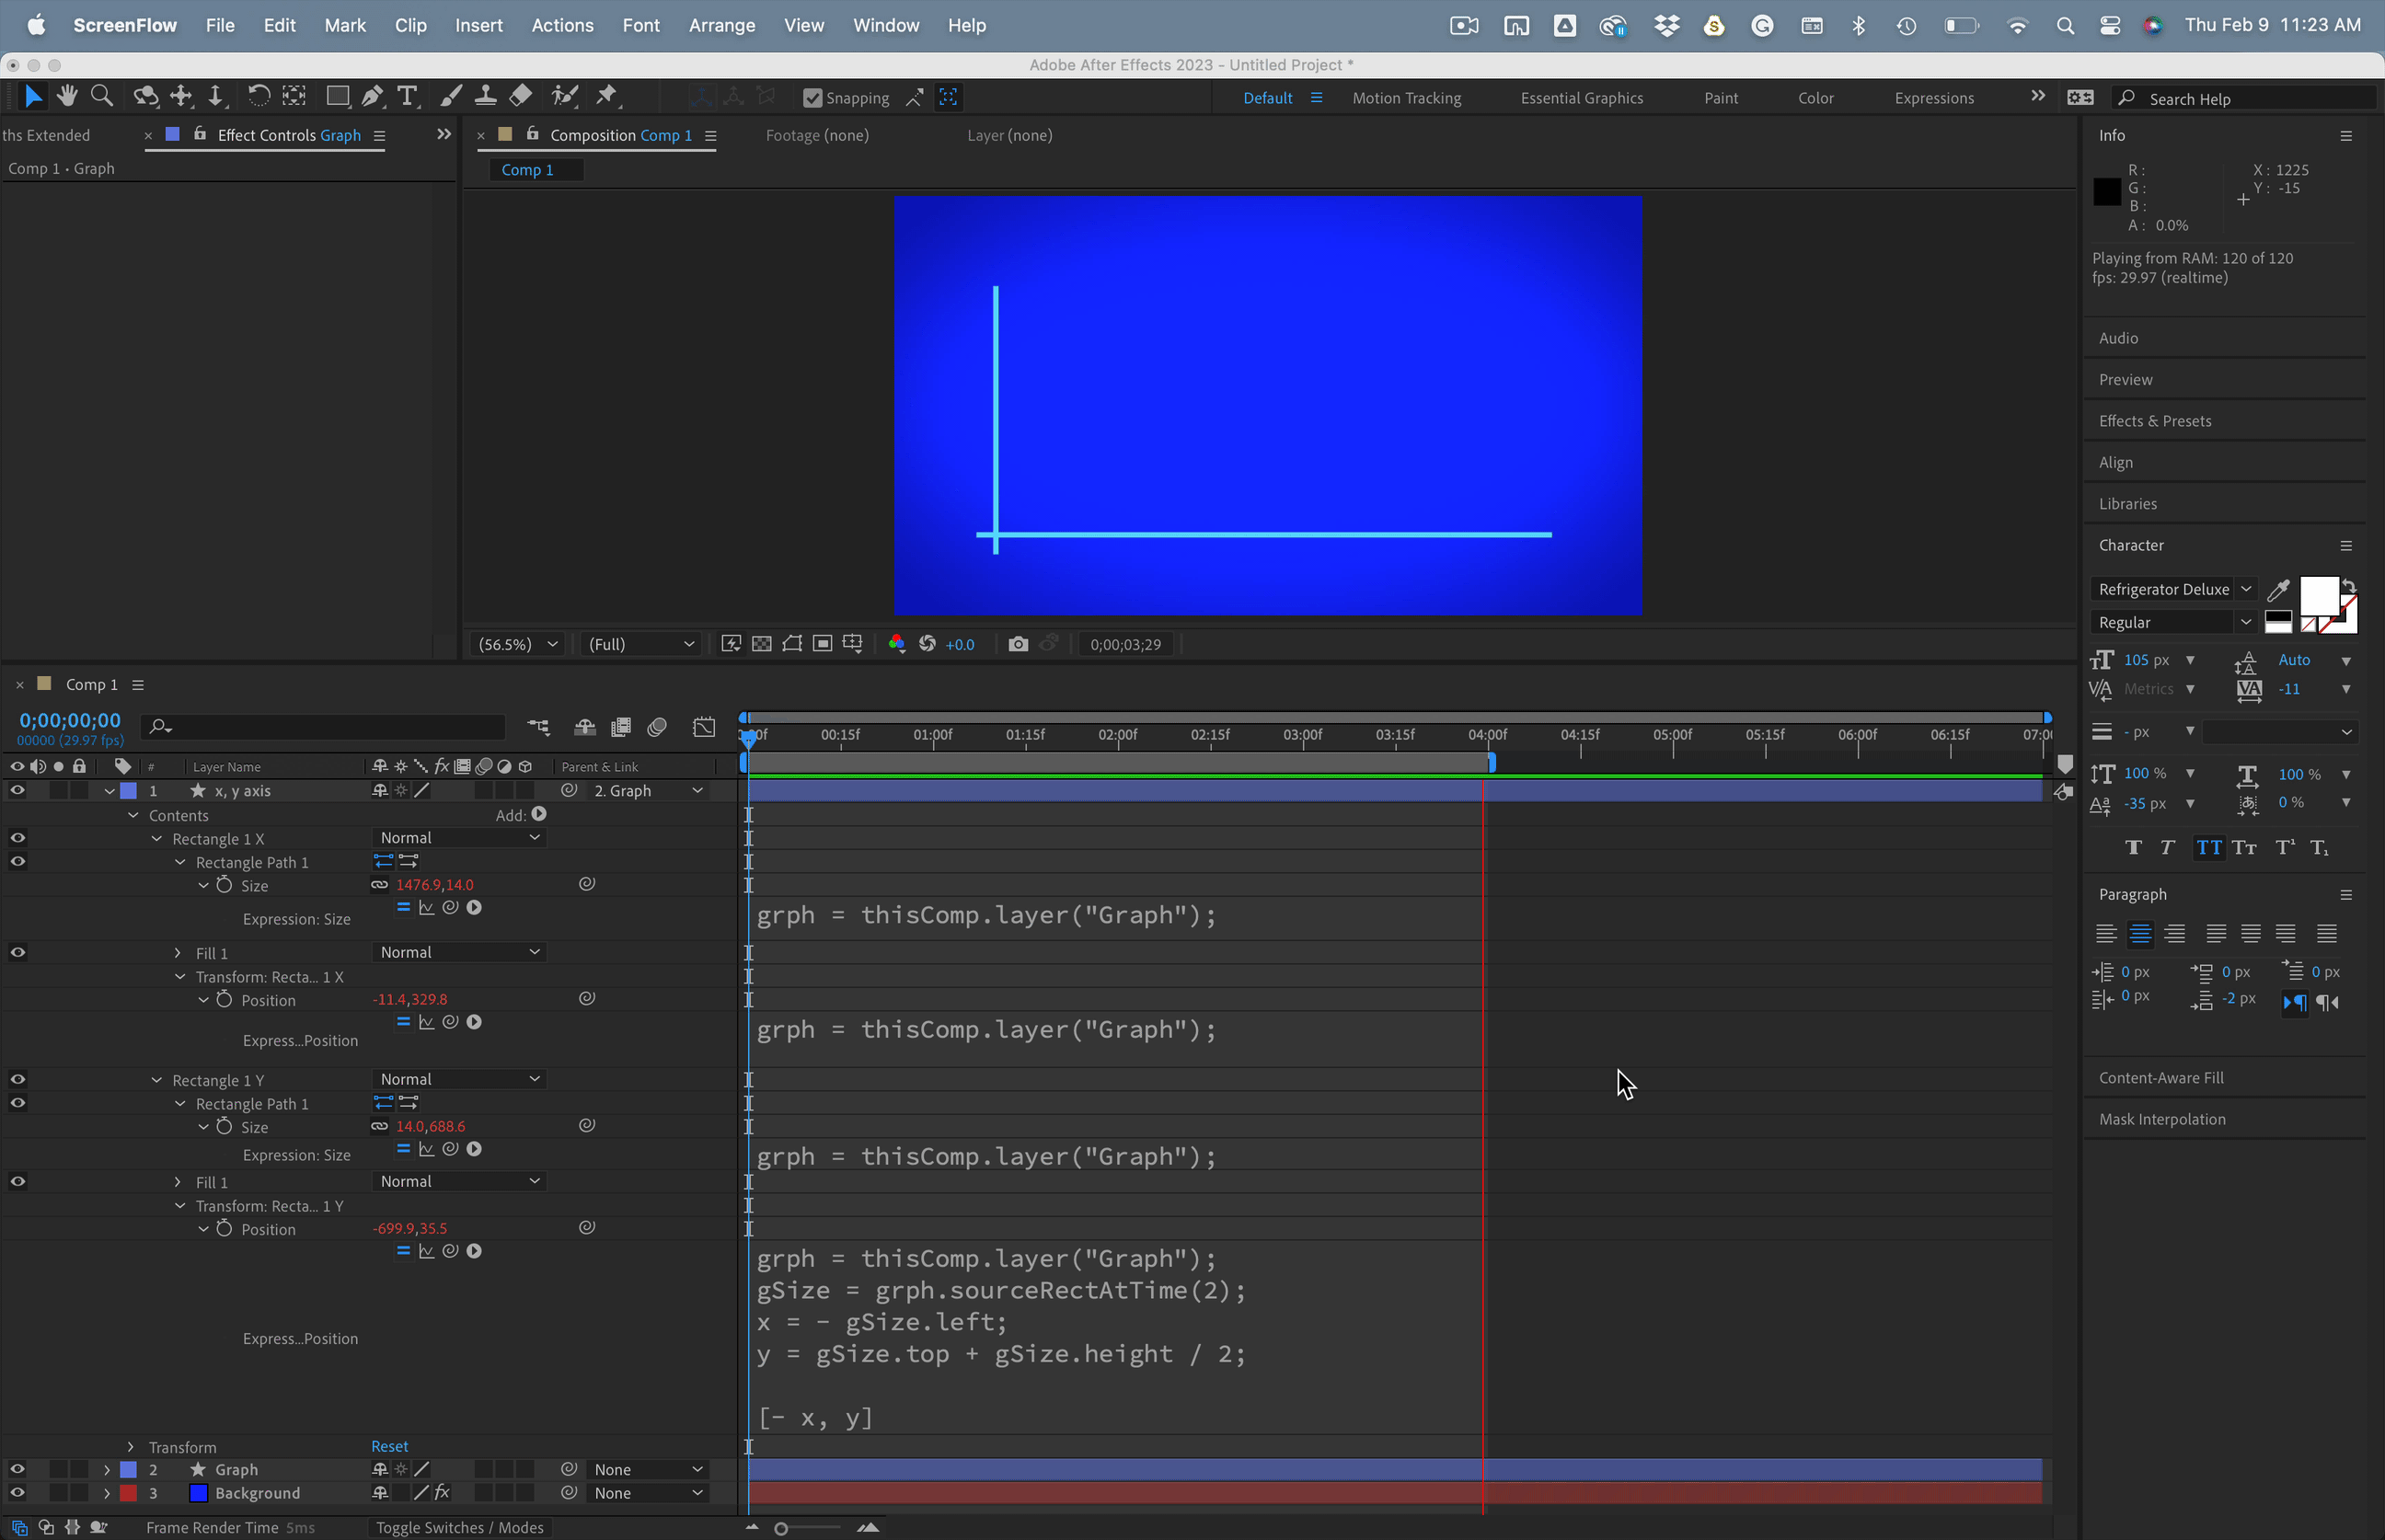Expand the Graph layer properties
The image size is (2385, 1540).
(x=107, y=1469)
